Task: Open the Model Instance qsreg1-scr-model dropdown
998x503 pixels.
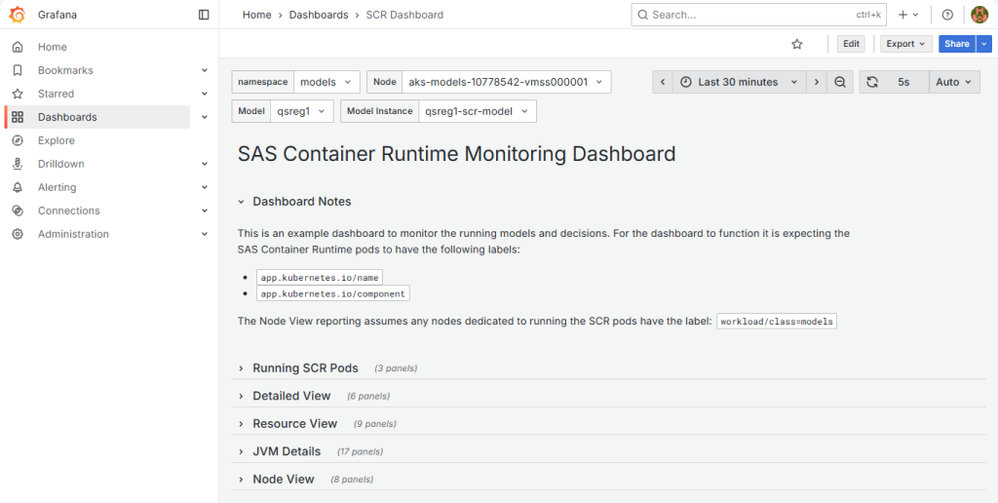Action: [477, 111]
